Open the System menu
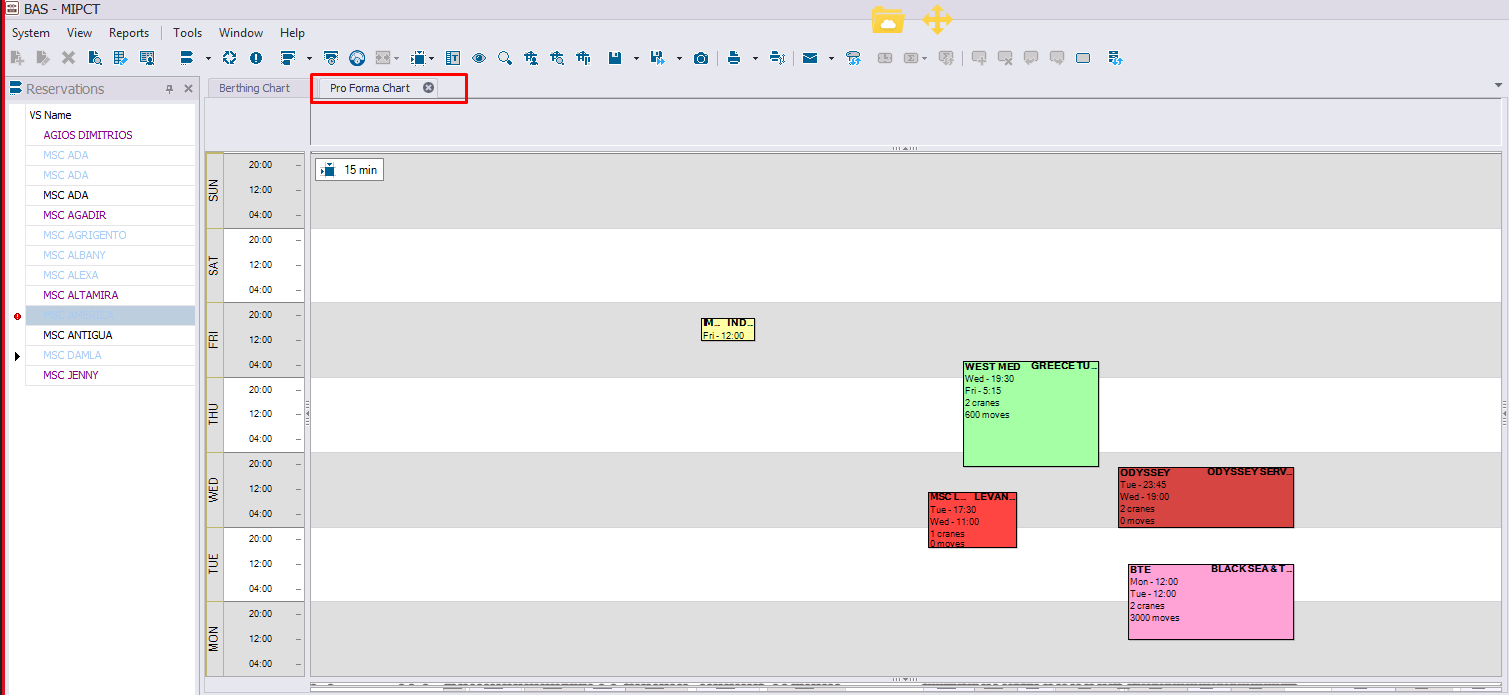 click(x=31, y=33)
